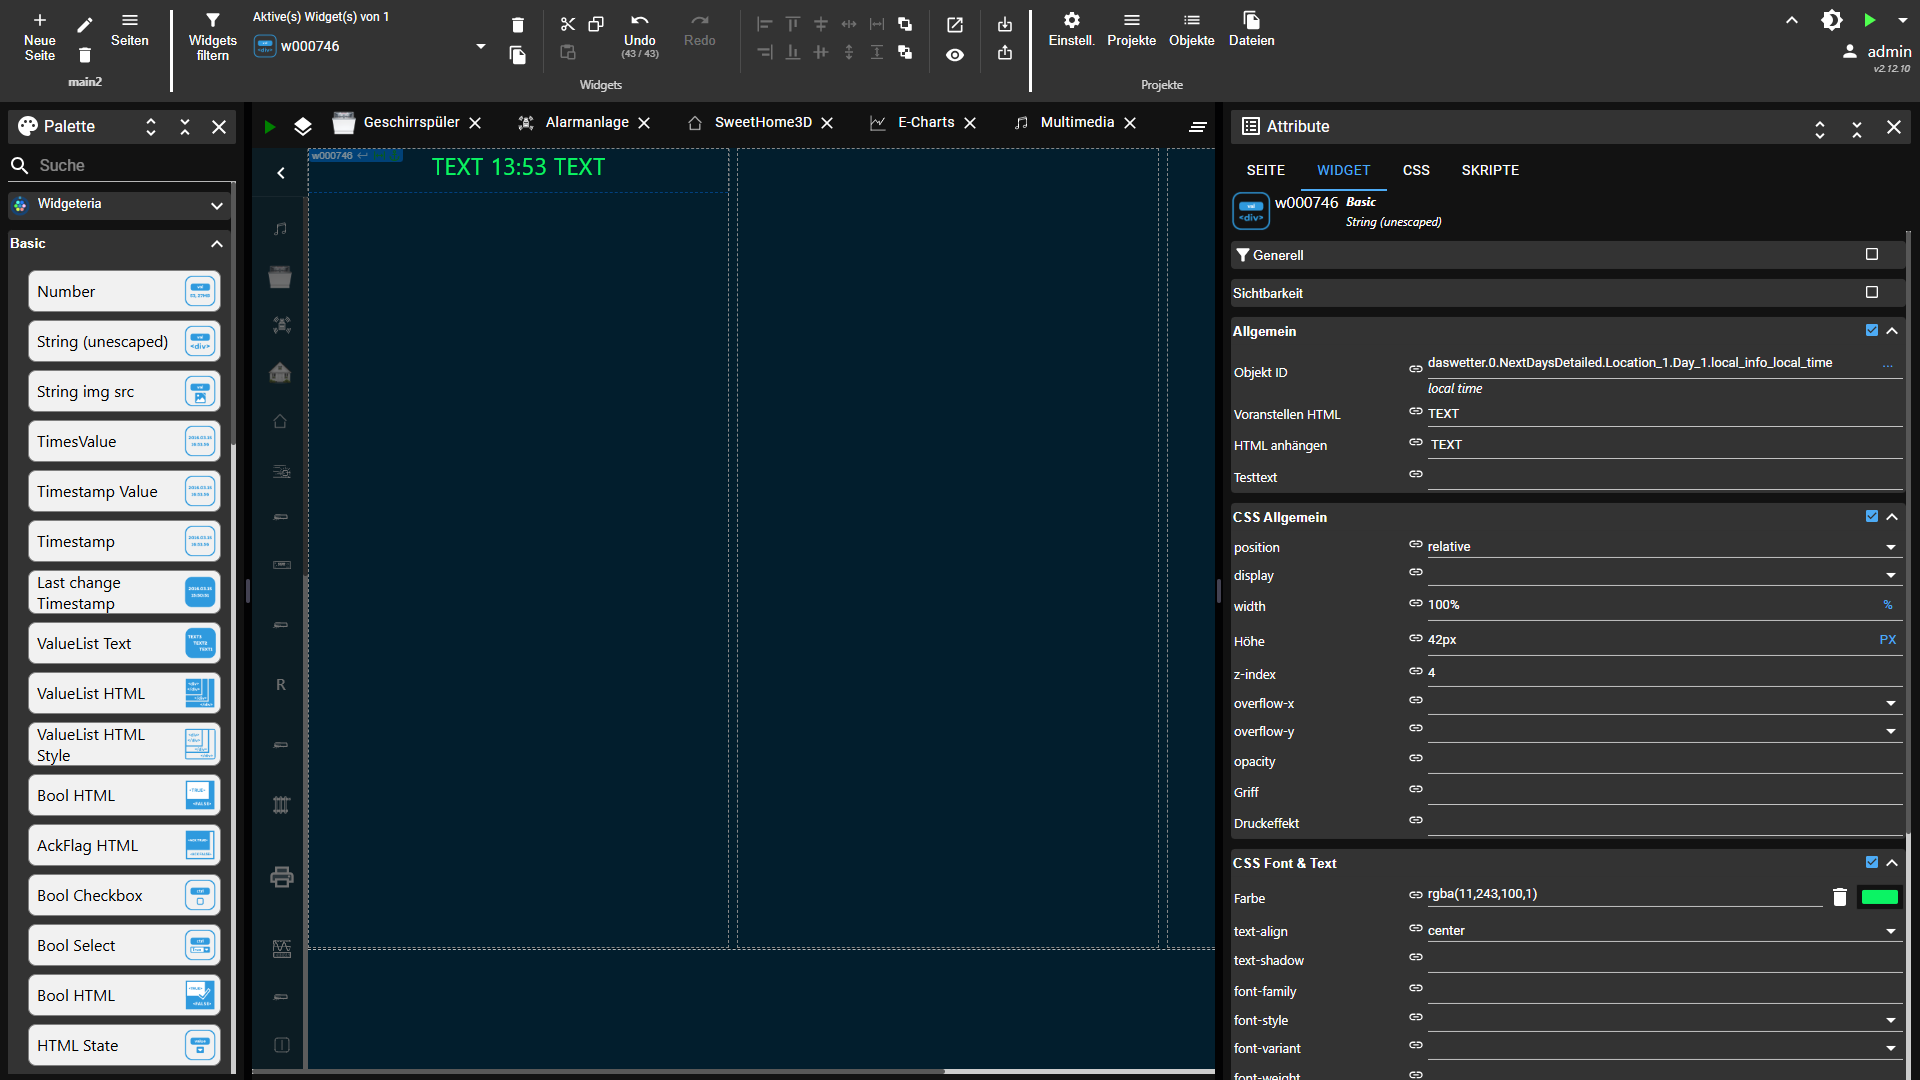Open the E-Charts view tab
The width and height of the screenshot is (1920, 1080).
pos(925,122)
